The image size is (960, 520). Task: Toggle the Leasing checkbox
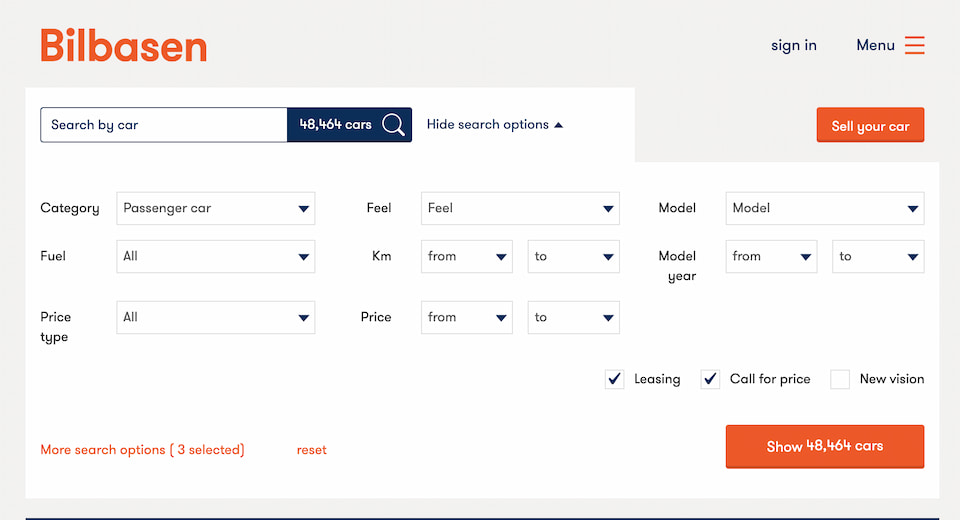click(x=615, y=379)
